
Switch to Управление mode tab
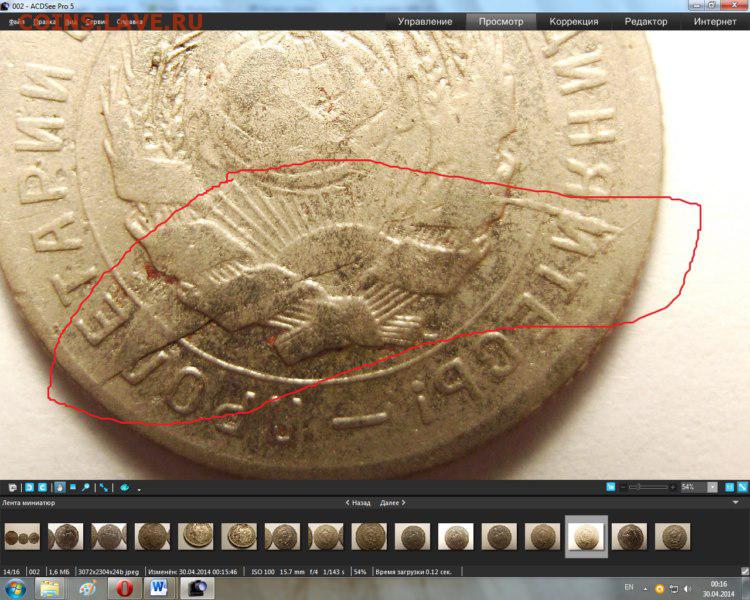coord(425,22)
